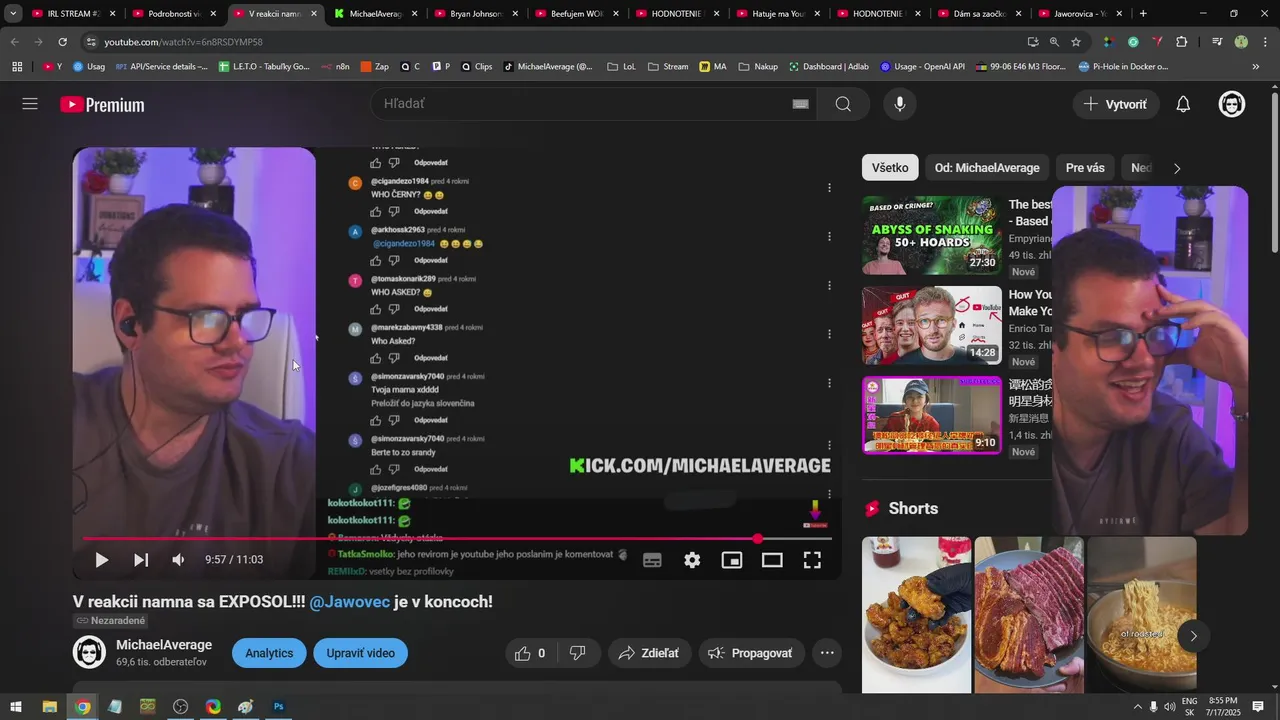Open the @Jawovec mention link in title

(349, 602)
